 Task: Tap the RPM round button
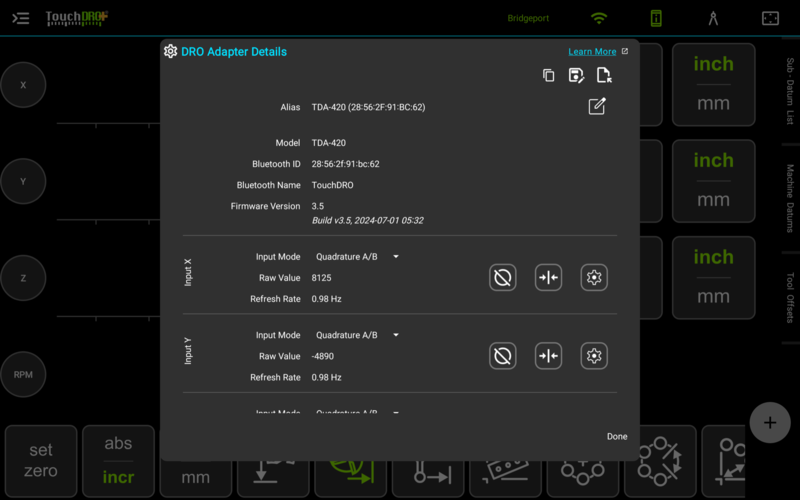tap(23, 374)
